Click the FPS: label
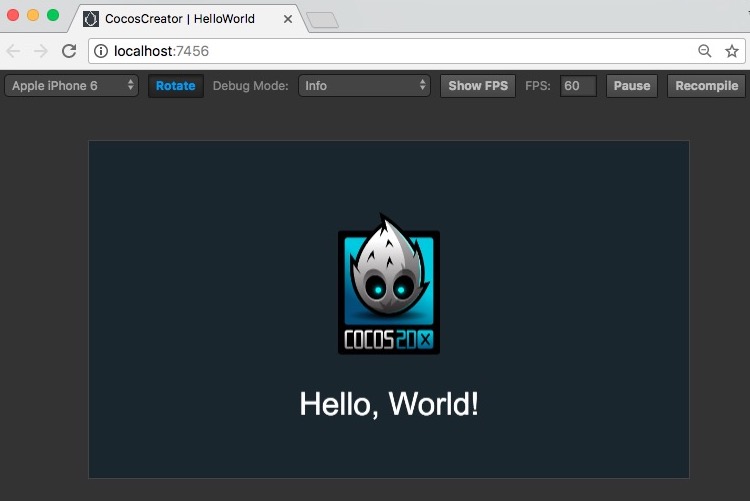Image resolution: width=750 pixels, height=501 pixels. pos(538,86)
